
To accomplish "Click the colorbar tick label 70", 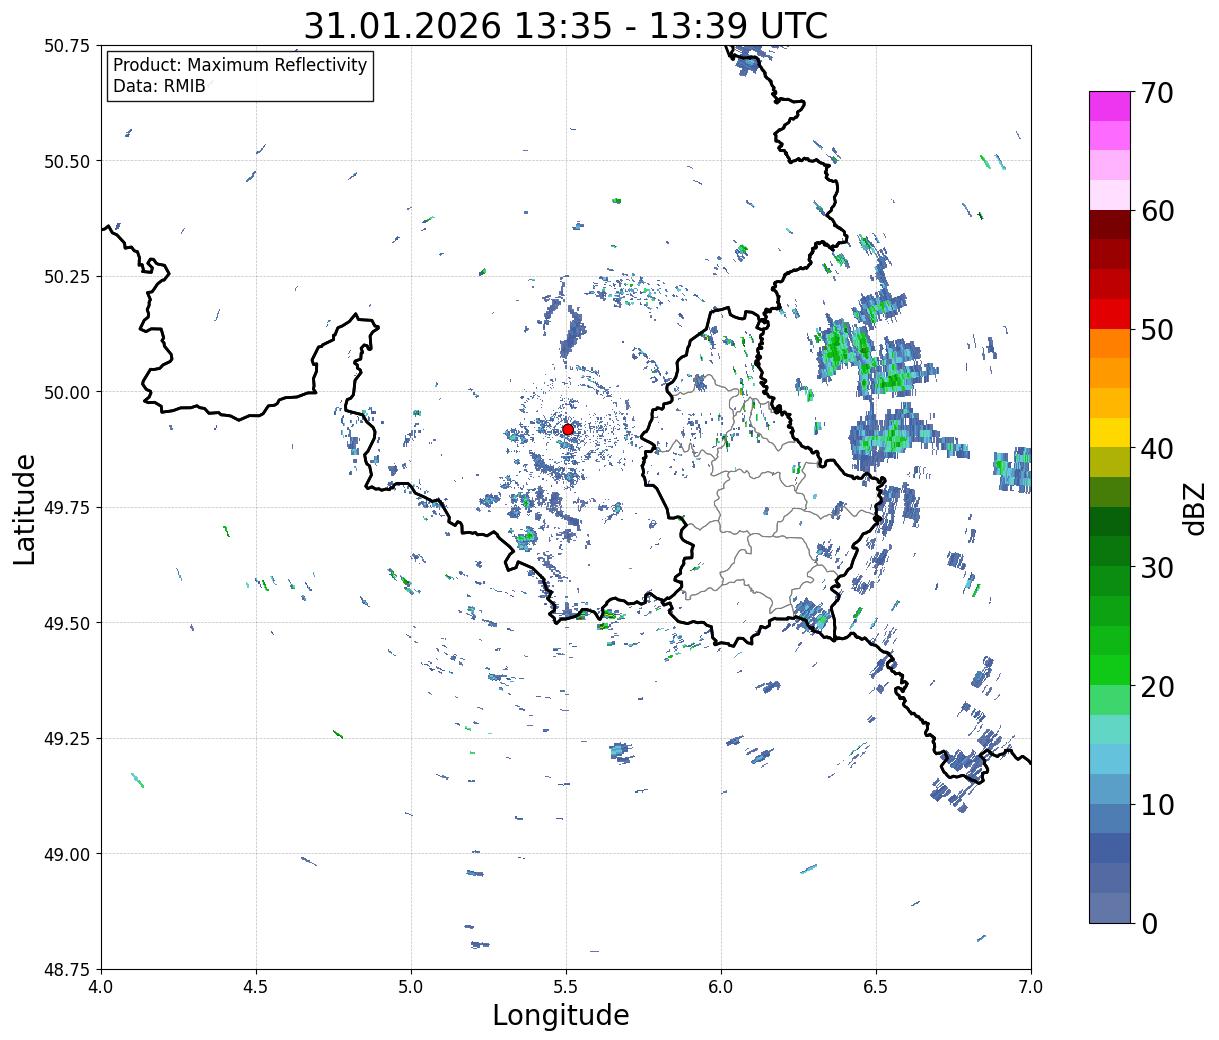I will coord(1157,93).
